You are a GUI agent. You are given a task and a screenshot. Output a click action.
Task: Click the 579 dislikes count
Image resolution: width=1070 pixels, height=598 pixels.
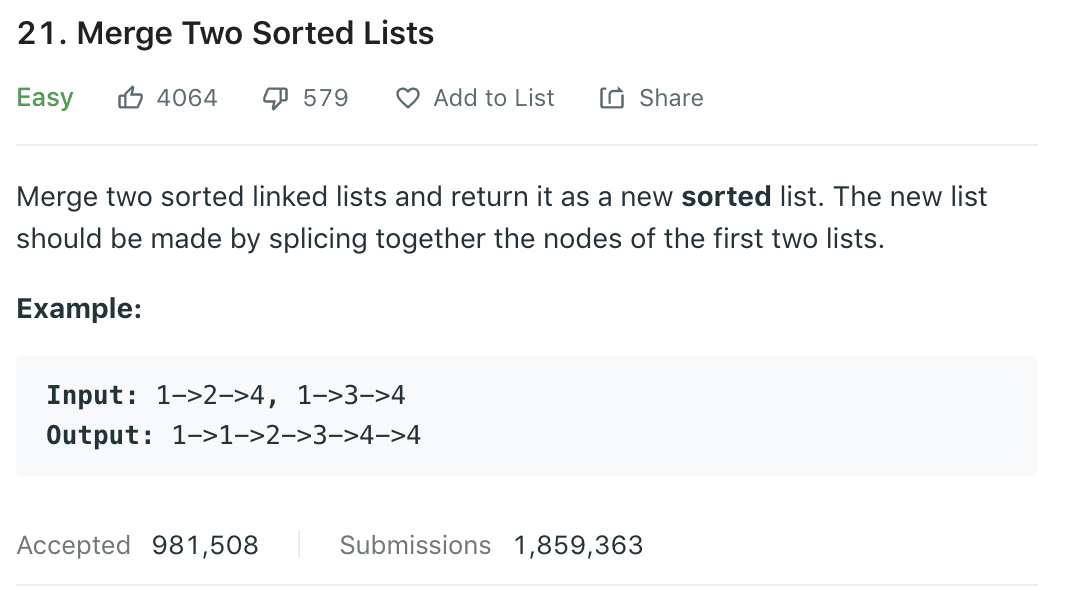(326, 98)
